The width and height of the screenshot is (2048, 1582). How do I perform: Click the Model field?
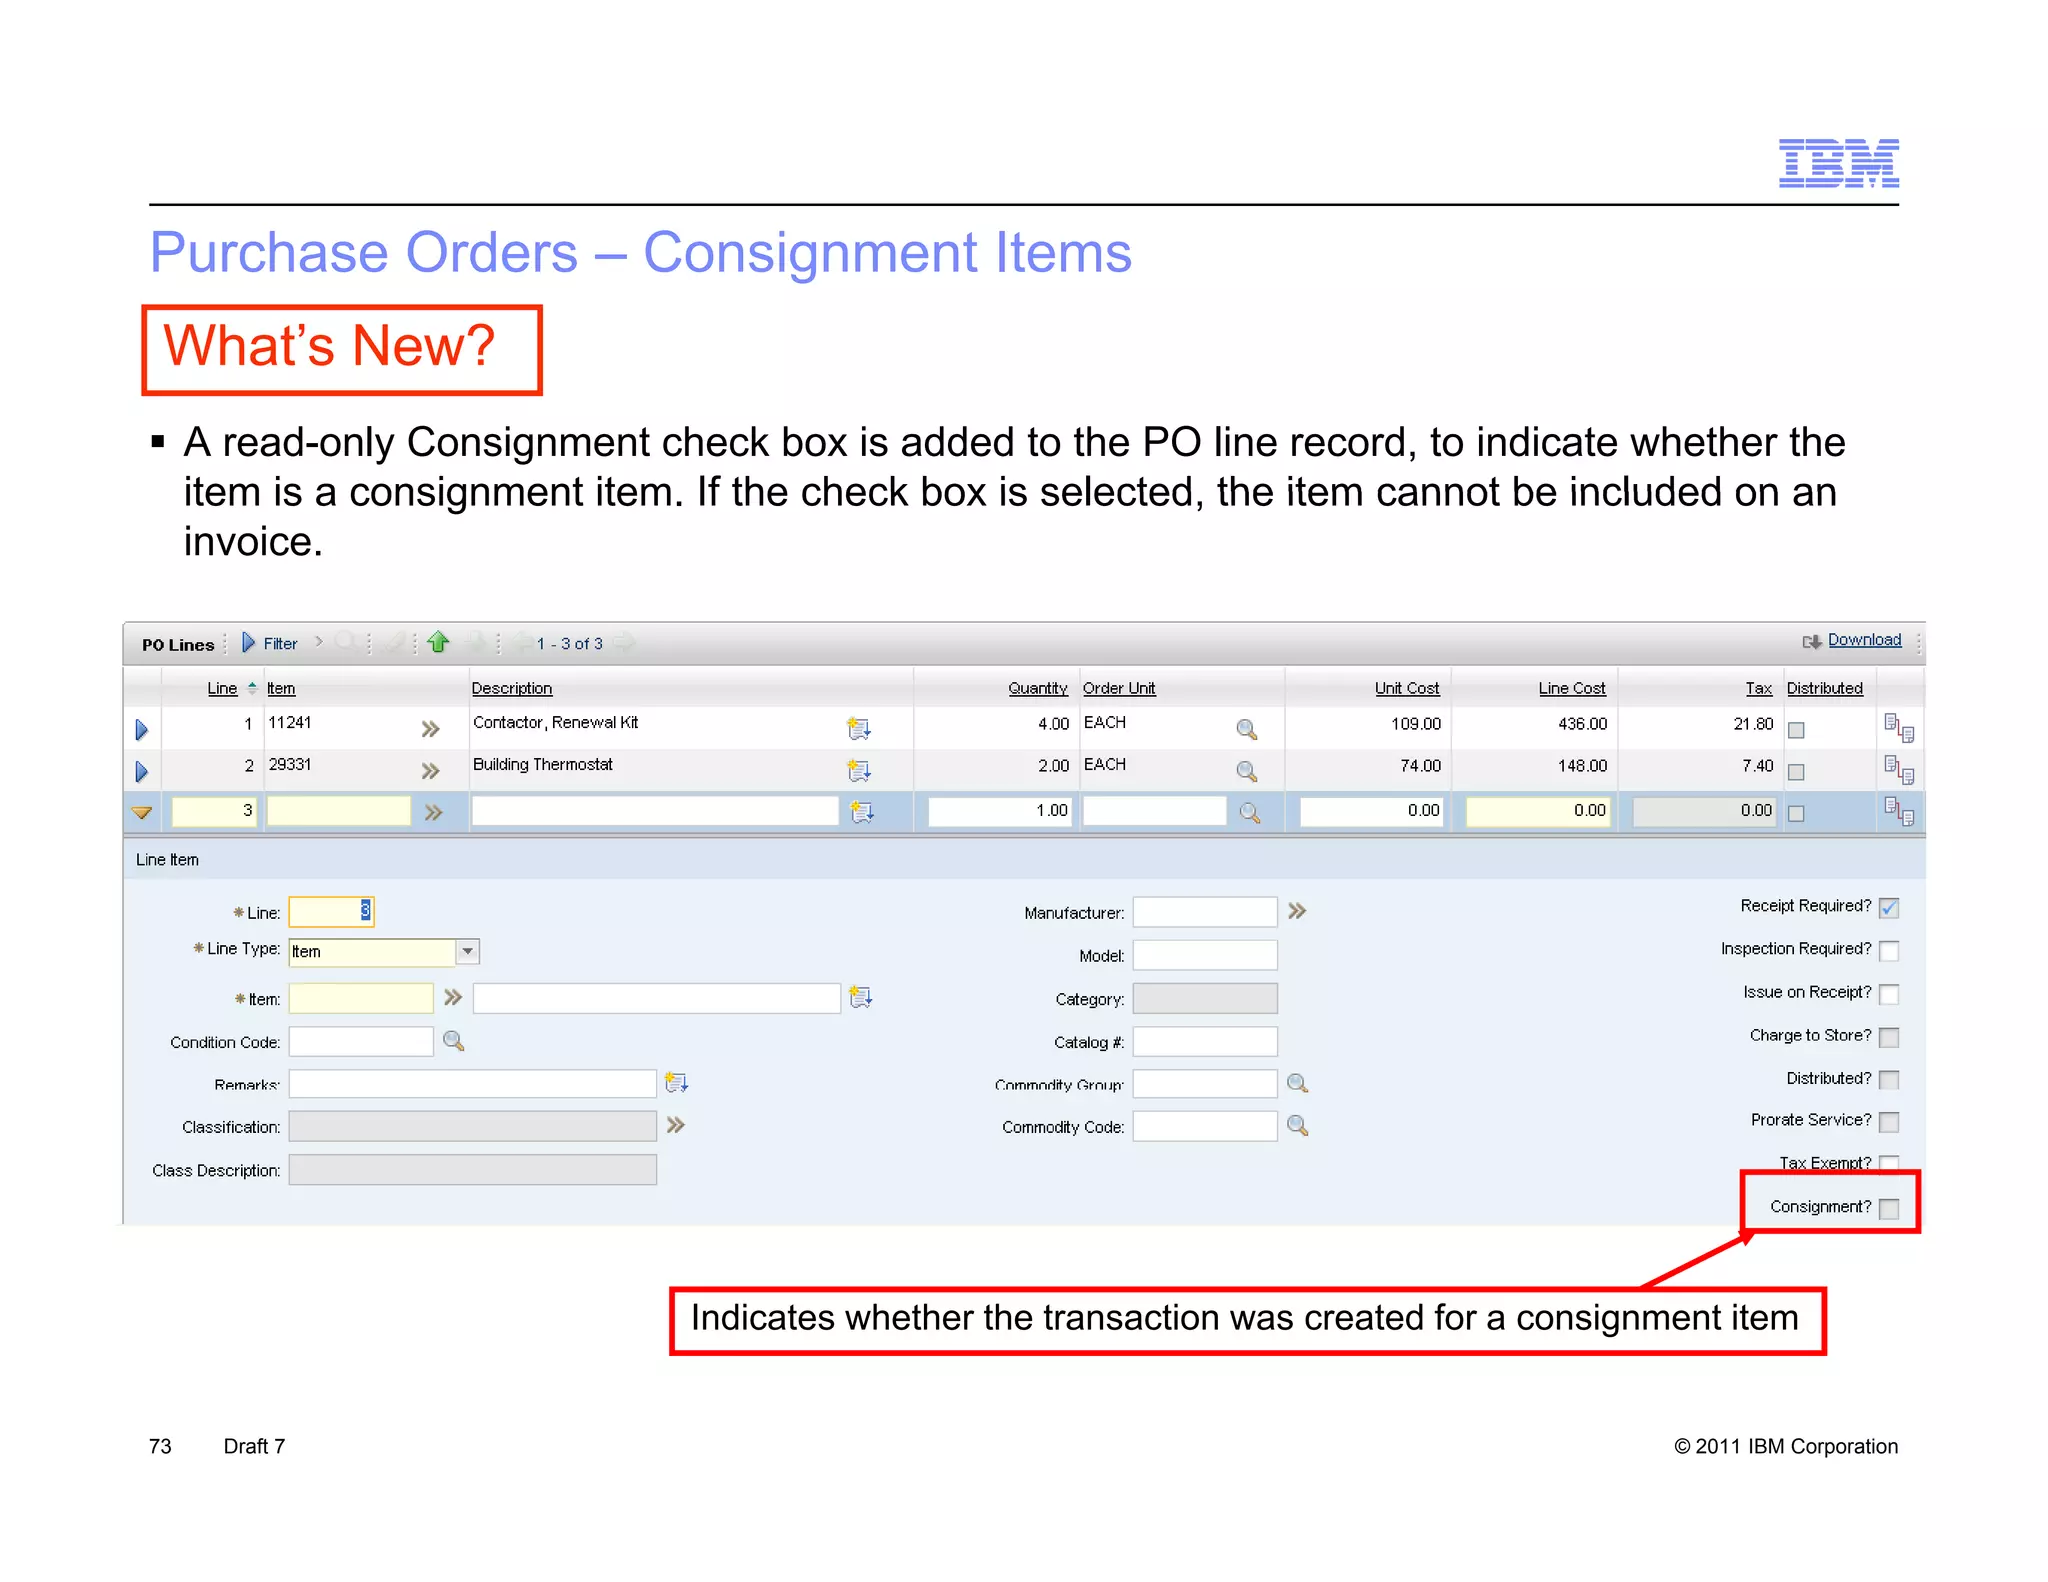click(x=1205, y=955)
